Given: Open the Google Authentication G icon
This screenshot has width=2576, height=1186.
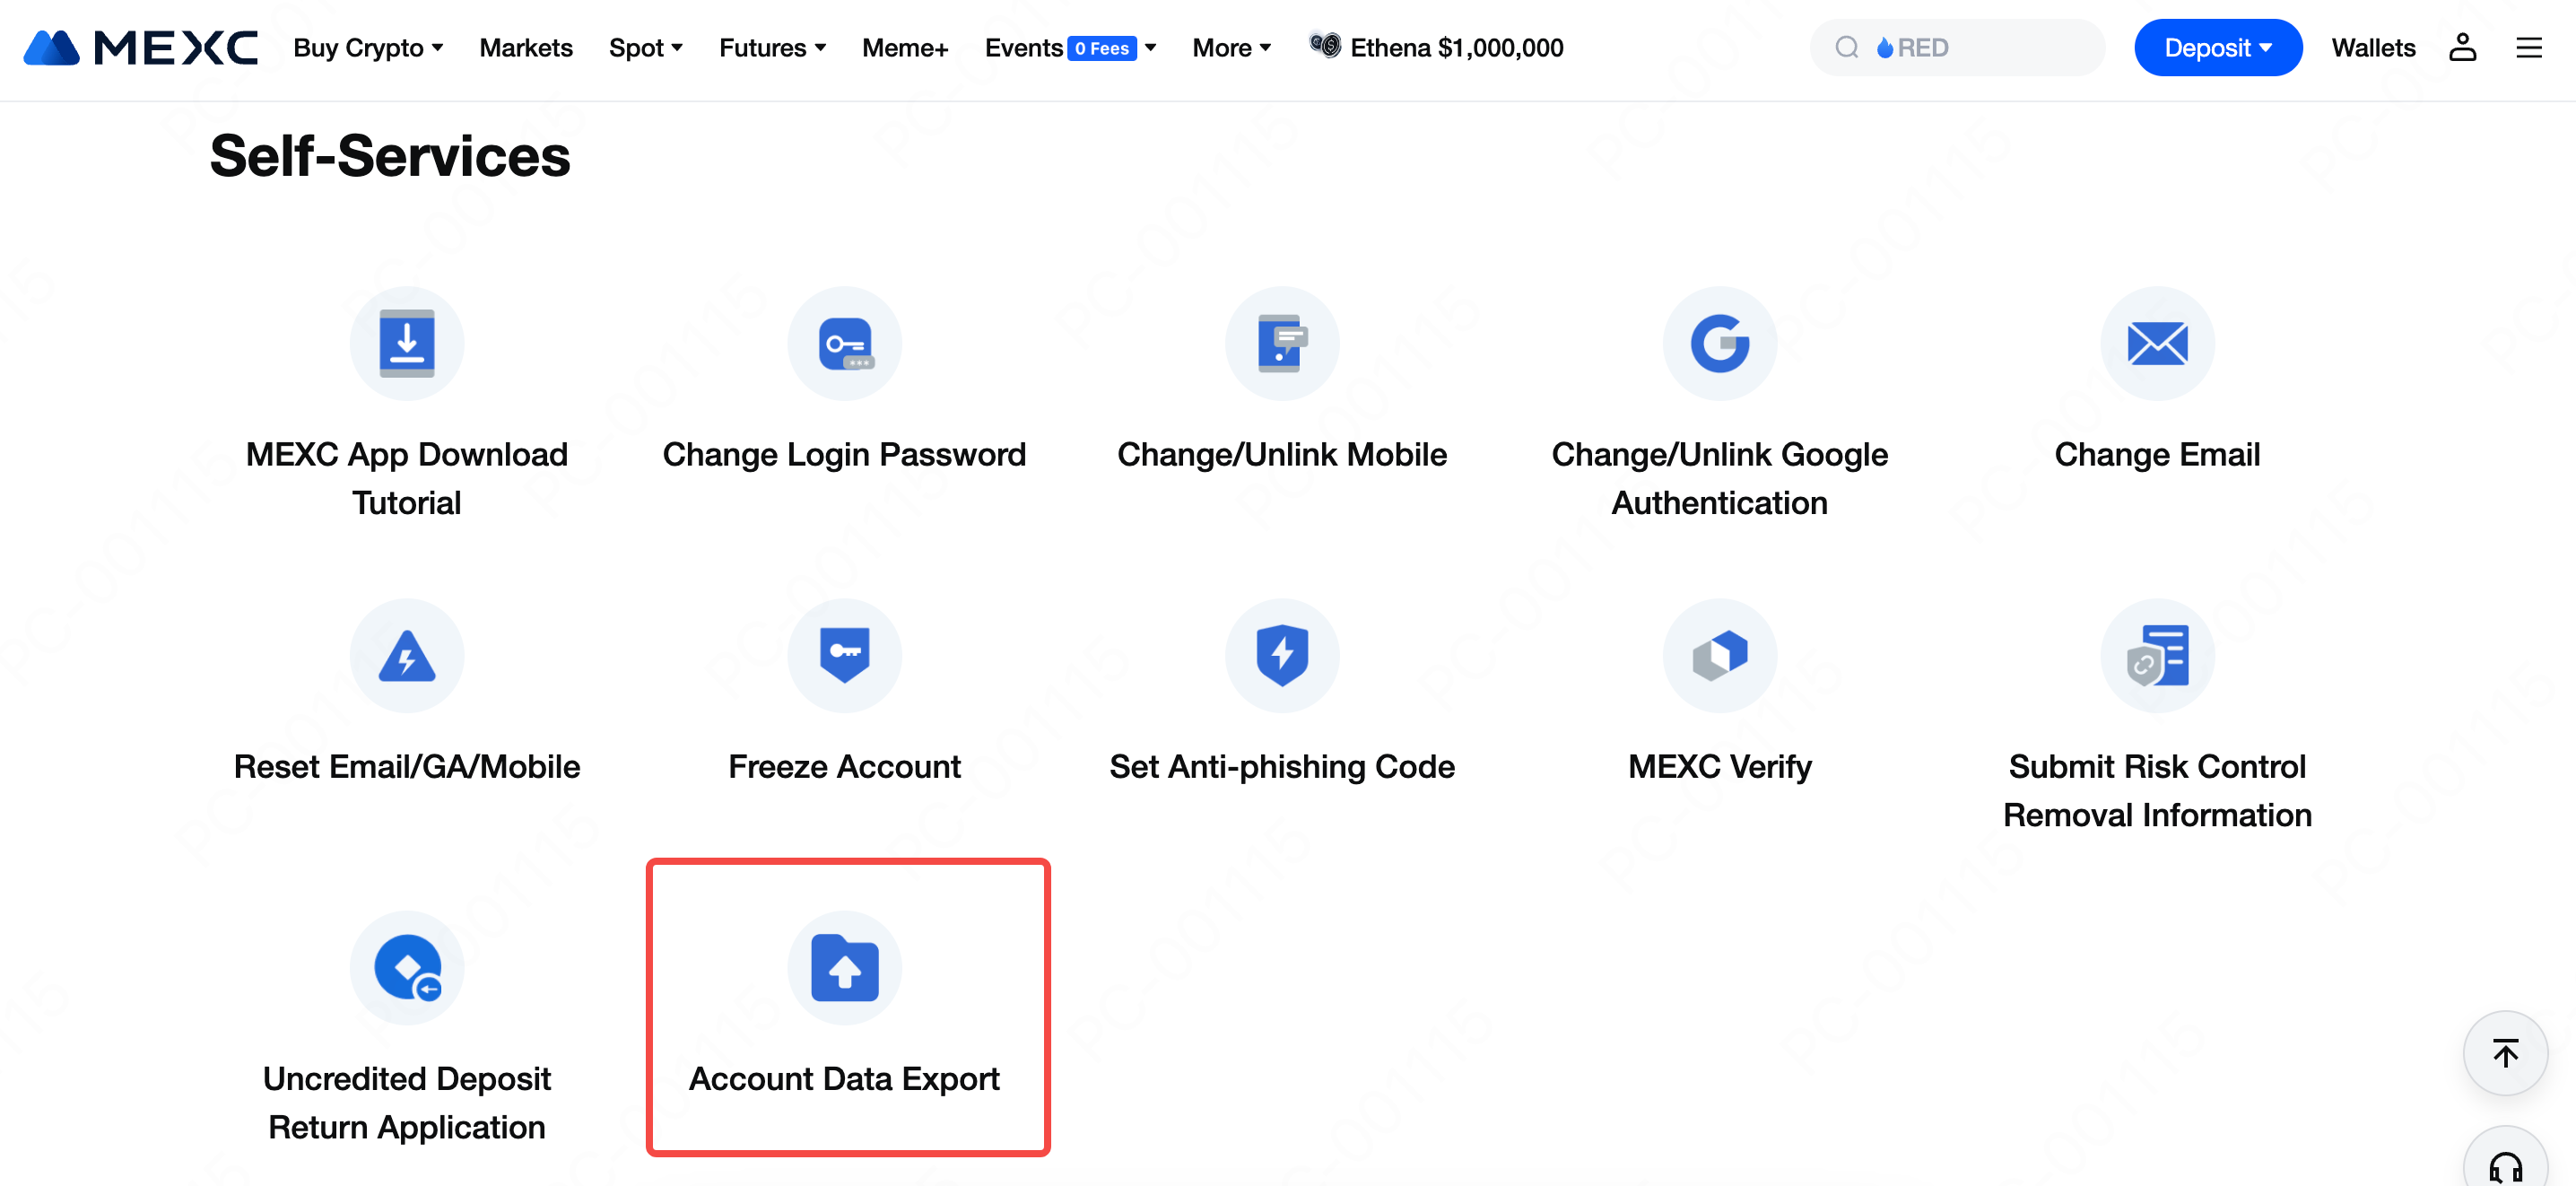Looking at the screenshot, I should click(x=1720, y=344).
